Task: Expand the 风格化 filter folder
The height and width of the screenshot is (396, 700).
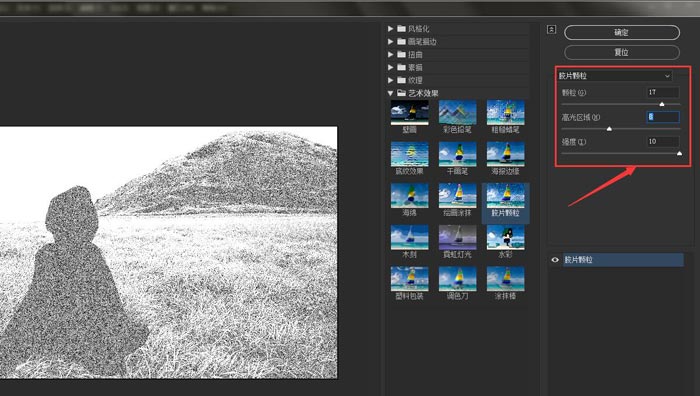Action: click(391, 29)
